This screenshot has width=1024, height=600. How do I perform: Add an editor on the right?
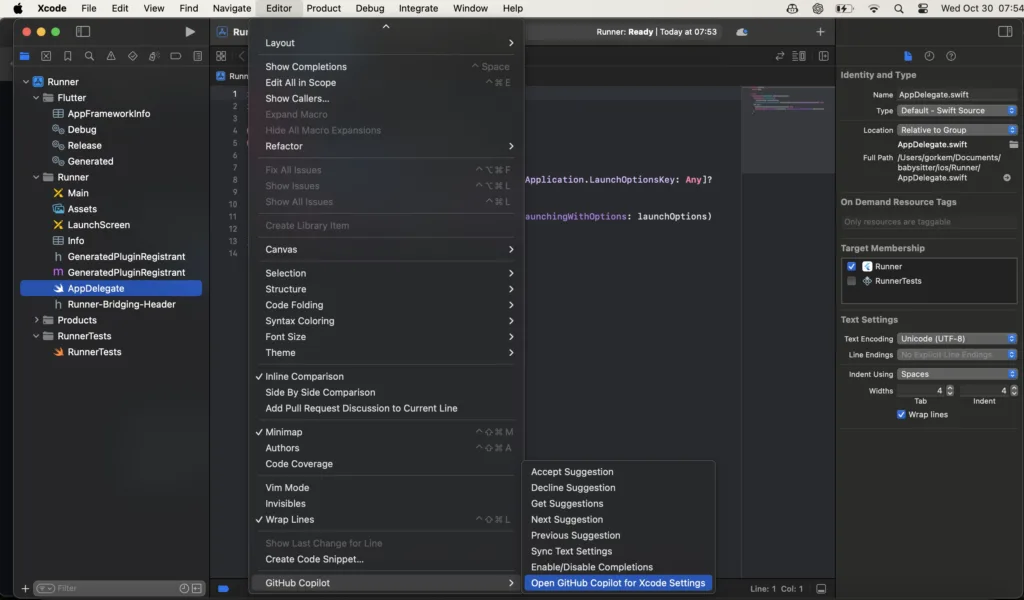tap(824, 56)
